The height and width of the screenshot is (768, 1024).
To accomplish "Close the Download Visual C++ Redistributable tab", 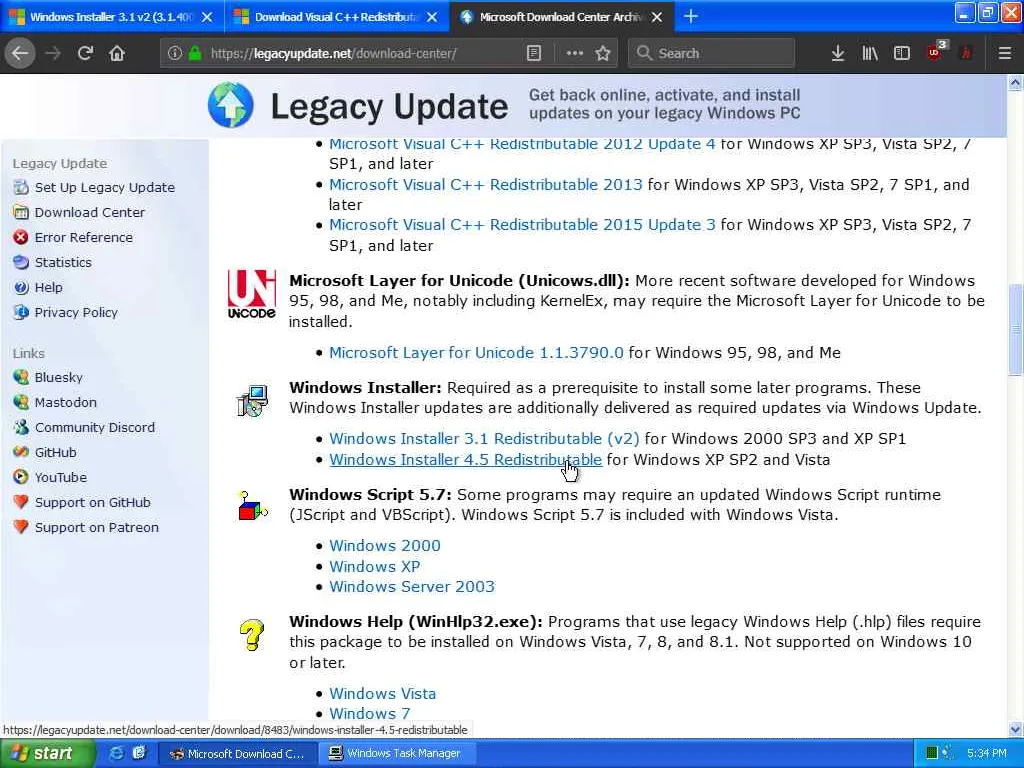I will (432, 17).
